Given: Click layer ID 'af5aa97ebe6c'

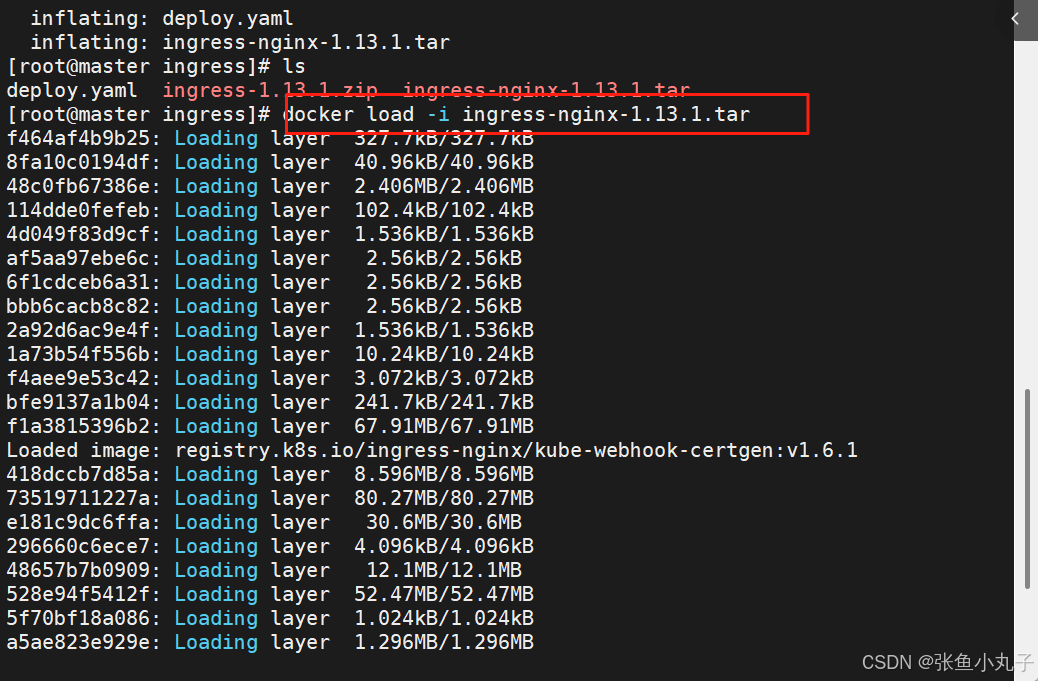Looking at the screenshot, I should coord(78,258).
